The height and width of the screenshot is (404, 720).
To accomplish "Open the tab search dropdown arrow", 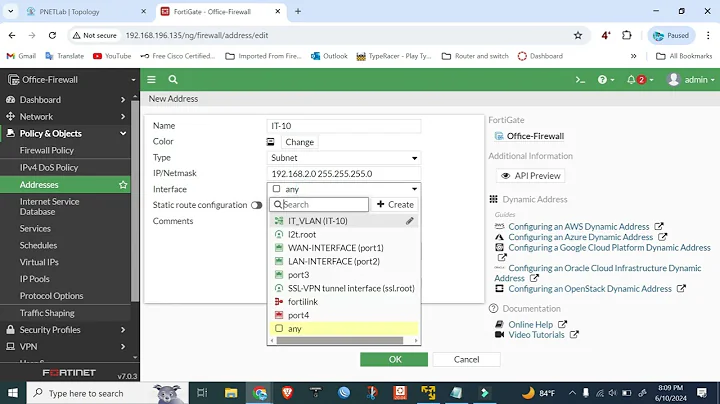I will 11,11.
